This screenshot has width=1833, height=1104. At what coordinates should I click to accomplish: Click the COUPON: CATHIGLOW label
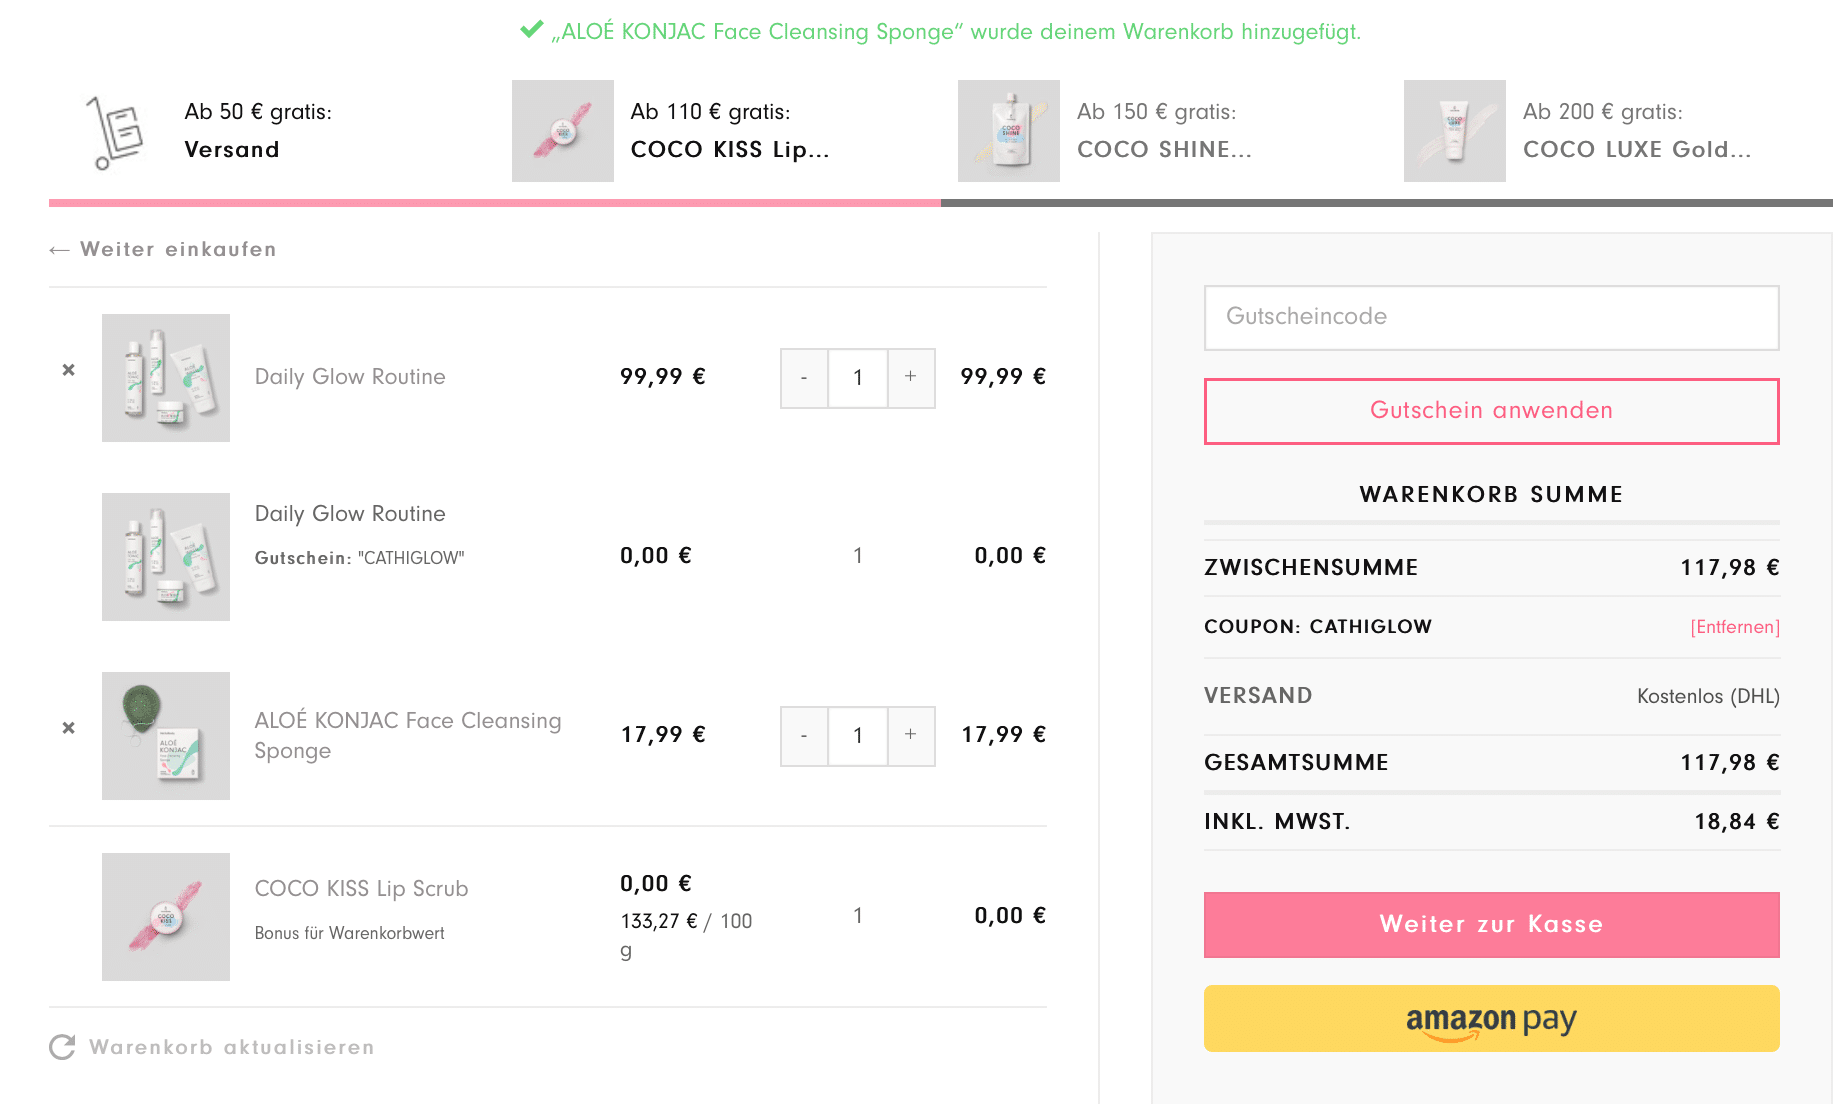(x=1318, y=627)
